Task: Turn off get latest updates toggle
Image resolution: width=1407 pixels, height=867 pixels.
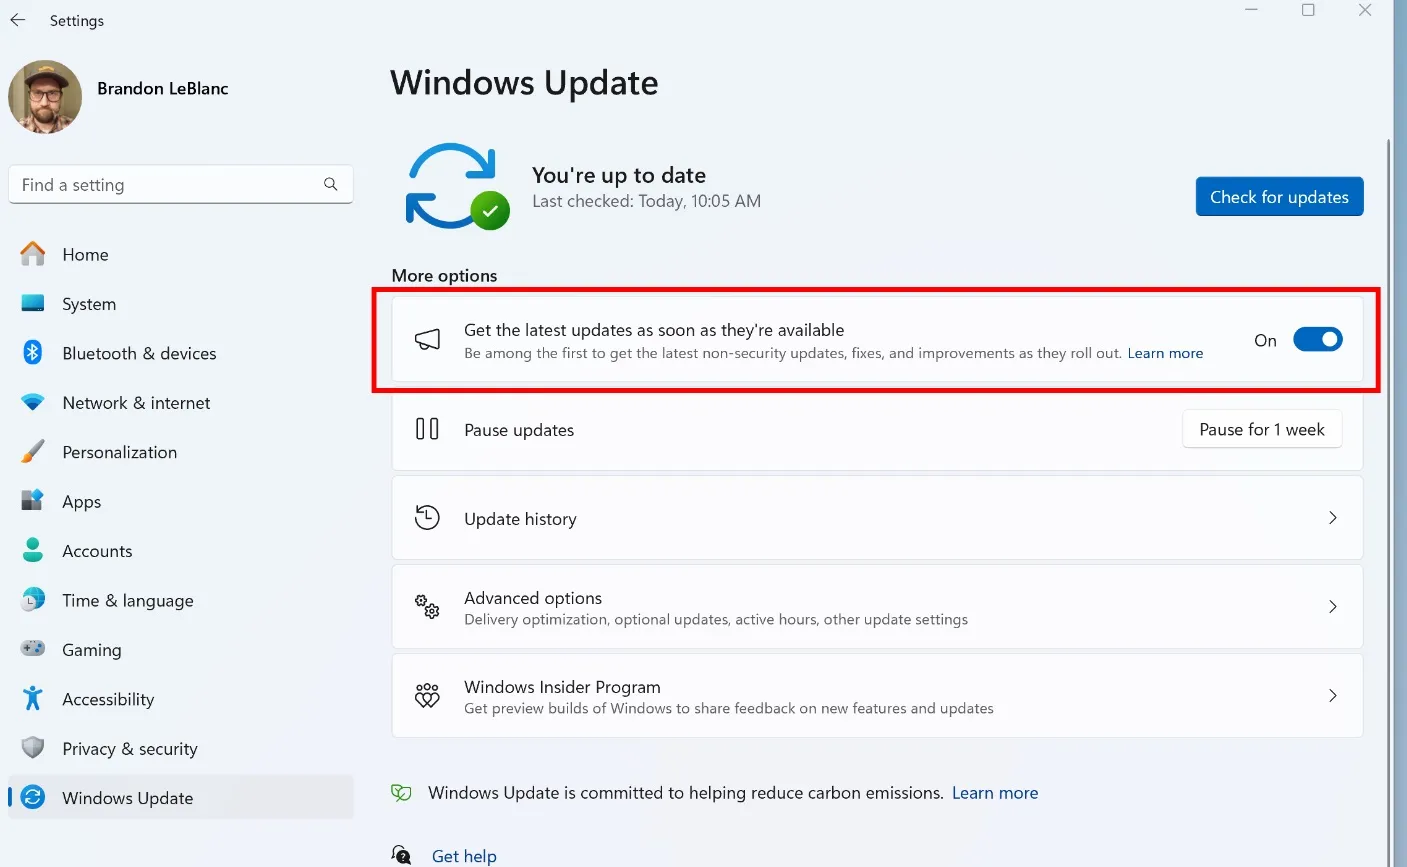Action: [1317, 340]
